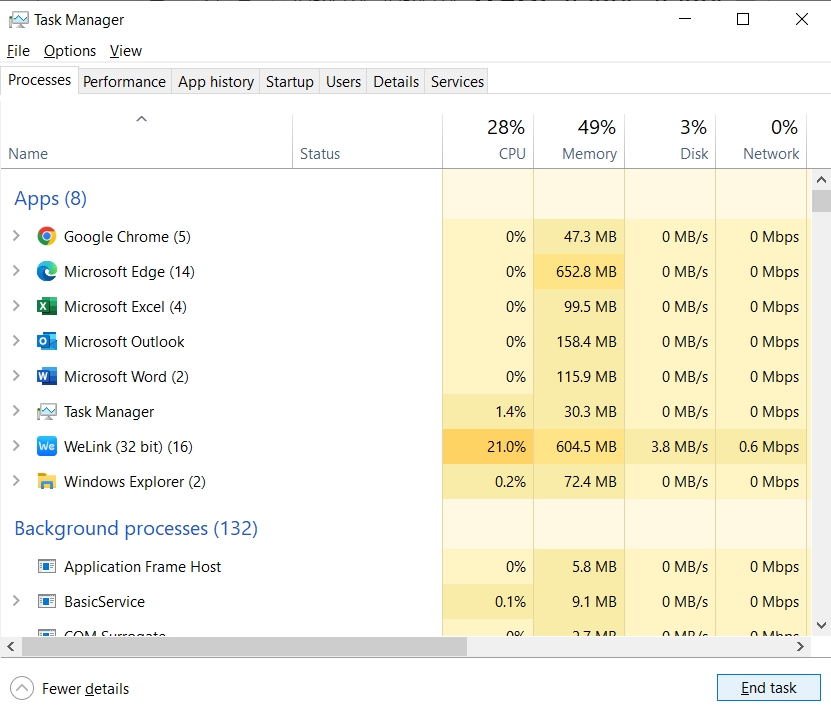The width and height of the screenshot is (831, 718).
Task: Click the 21.0% CPU cell for WeLink
Action: 488,446
